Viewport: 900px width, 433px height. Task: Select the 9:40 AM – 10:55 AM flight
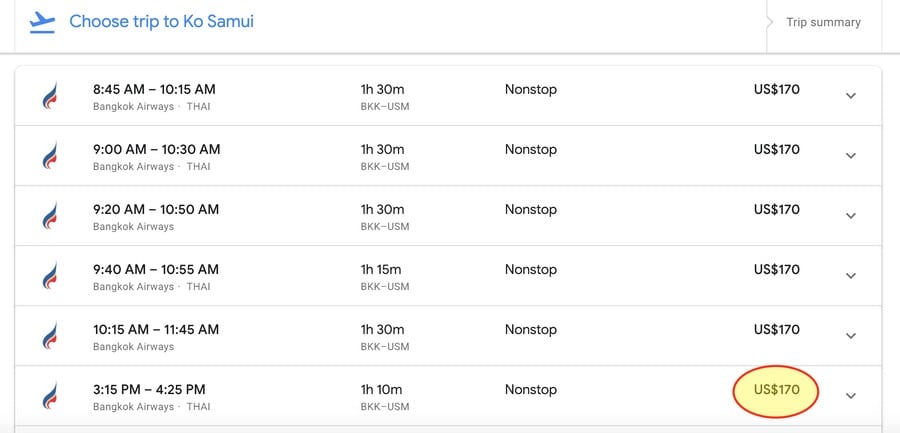pos(448,276)
